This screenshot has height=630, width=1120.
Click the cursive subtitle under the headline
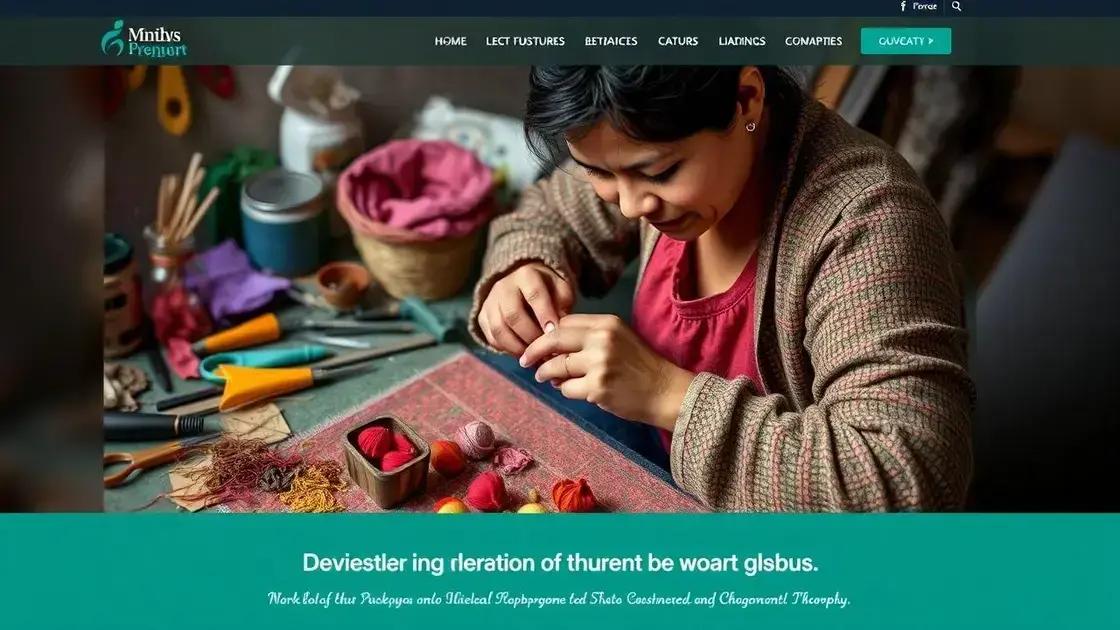click(559, 599)
